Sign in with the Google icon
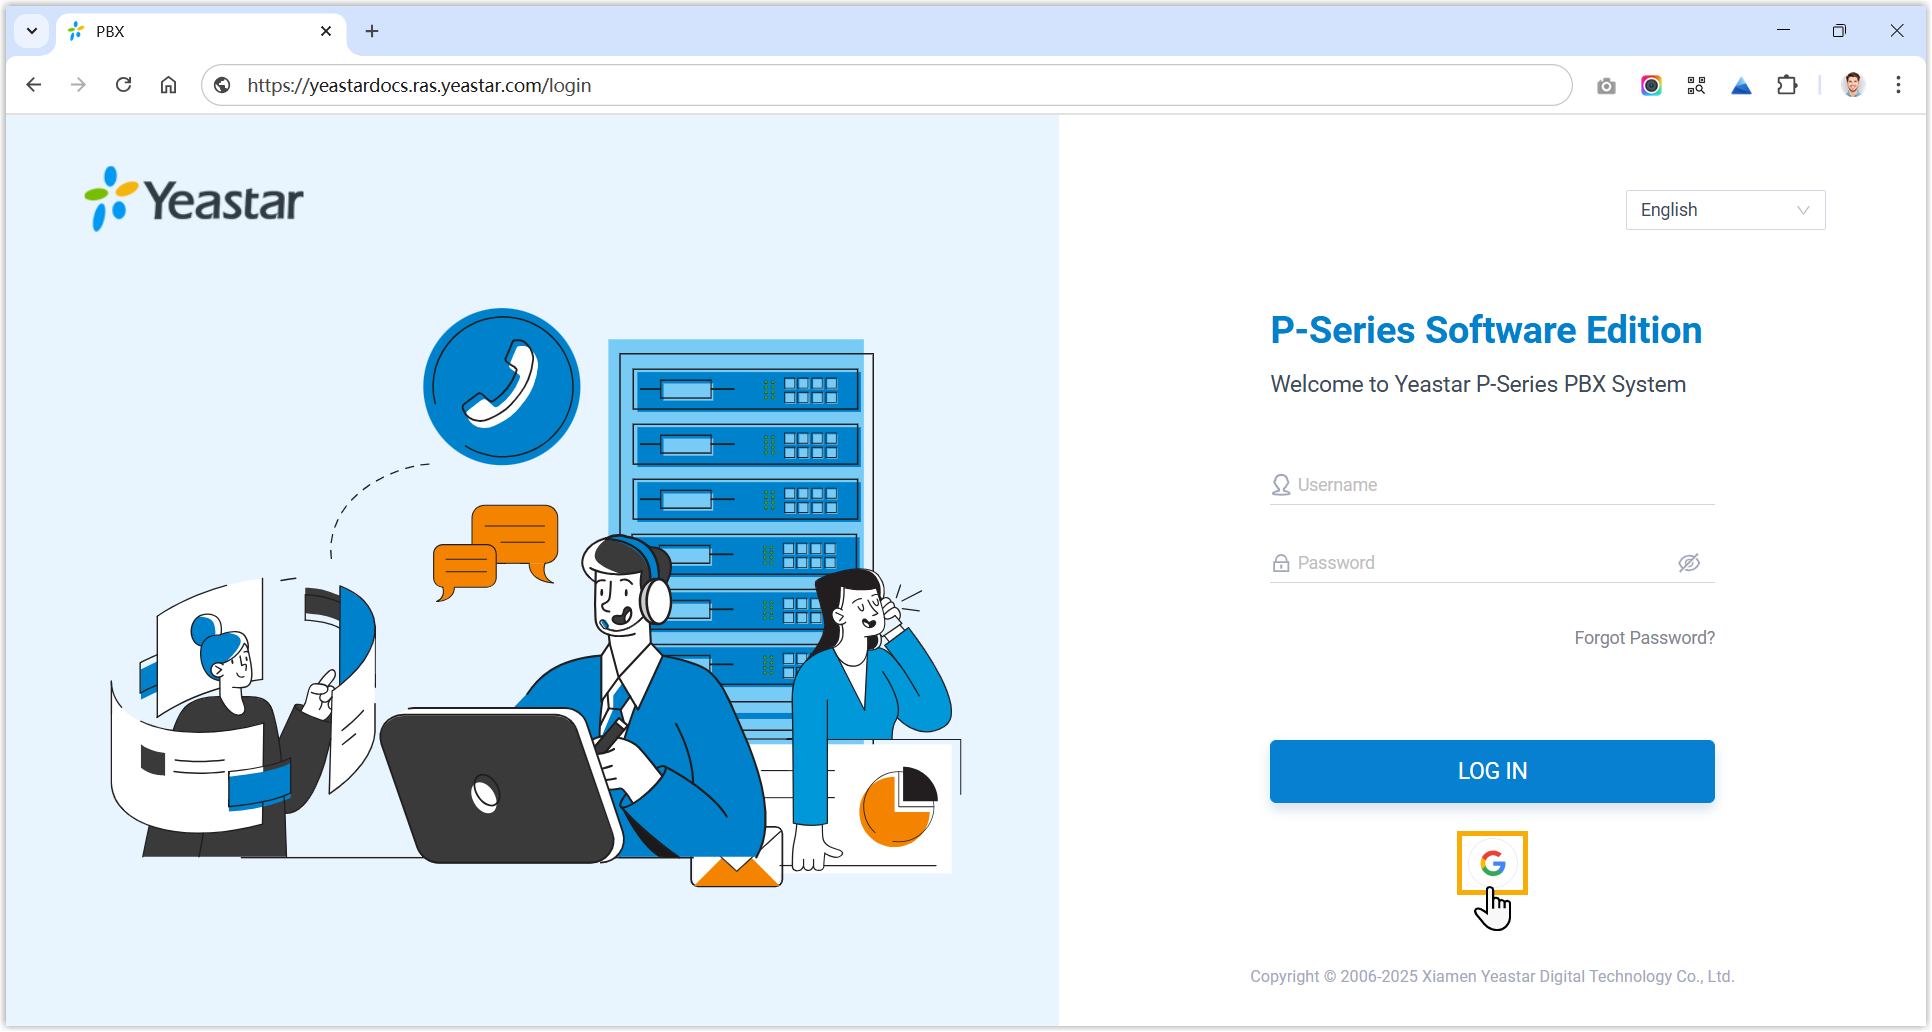The image size is (1932, 1032). (x=1492, y=863)
